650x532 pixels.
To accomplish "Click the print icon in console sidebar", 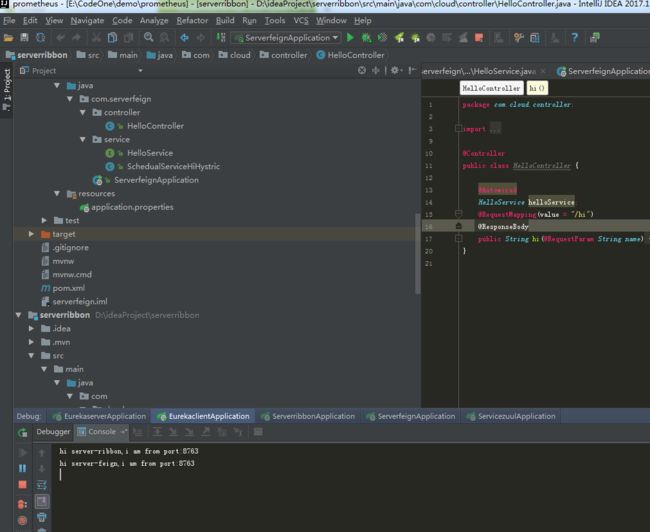I will point(42,517).
